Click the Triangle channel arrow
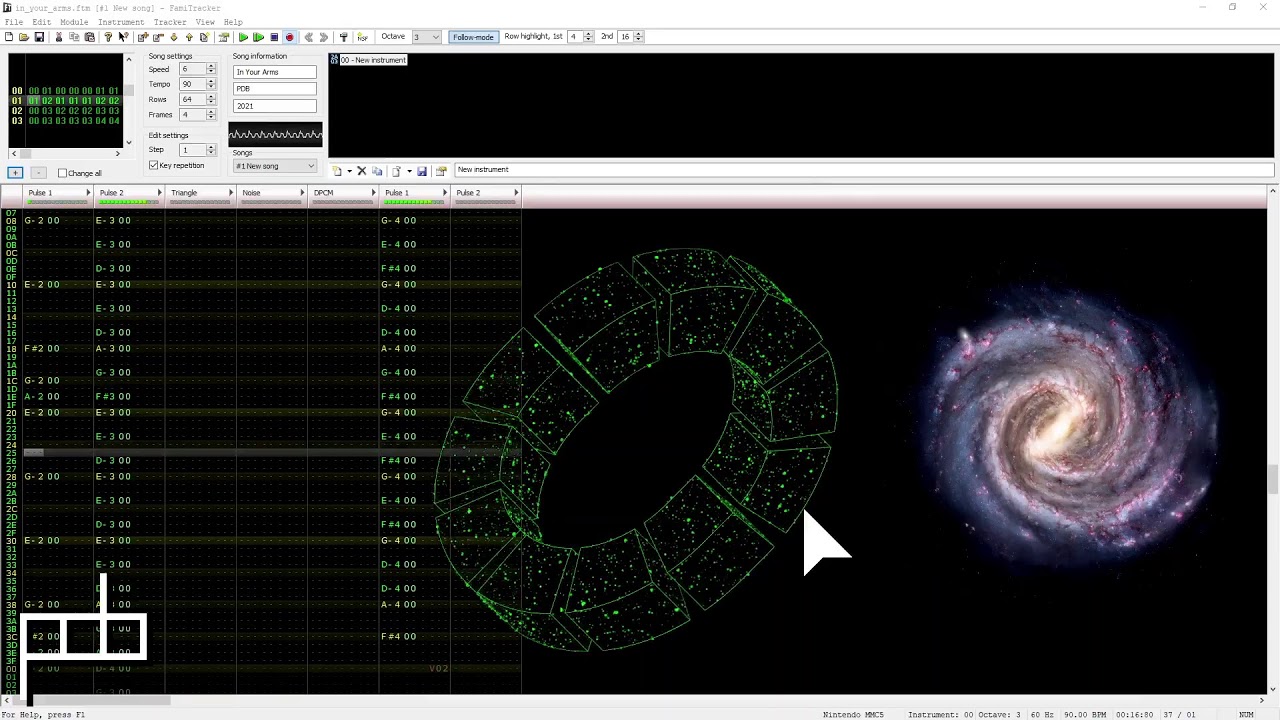1280x720 pixels. [x=231, y=193]
